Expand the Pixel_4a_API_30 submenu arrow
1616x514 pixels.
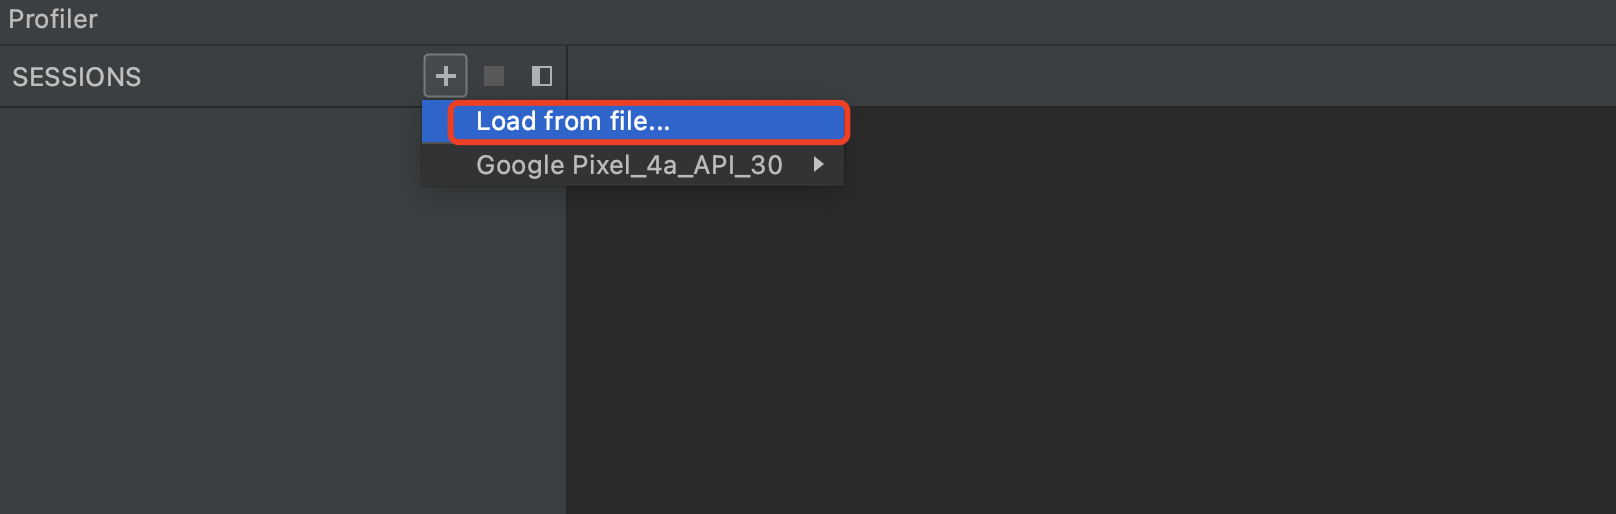[x=819, y=164]
